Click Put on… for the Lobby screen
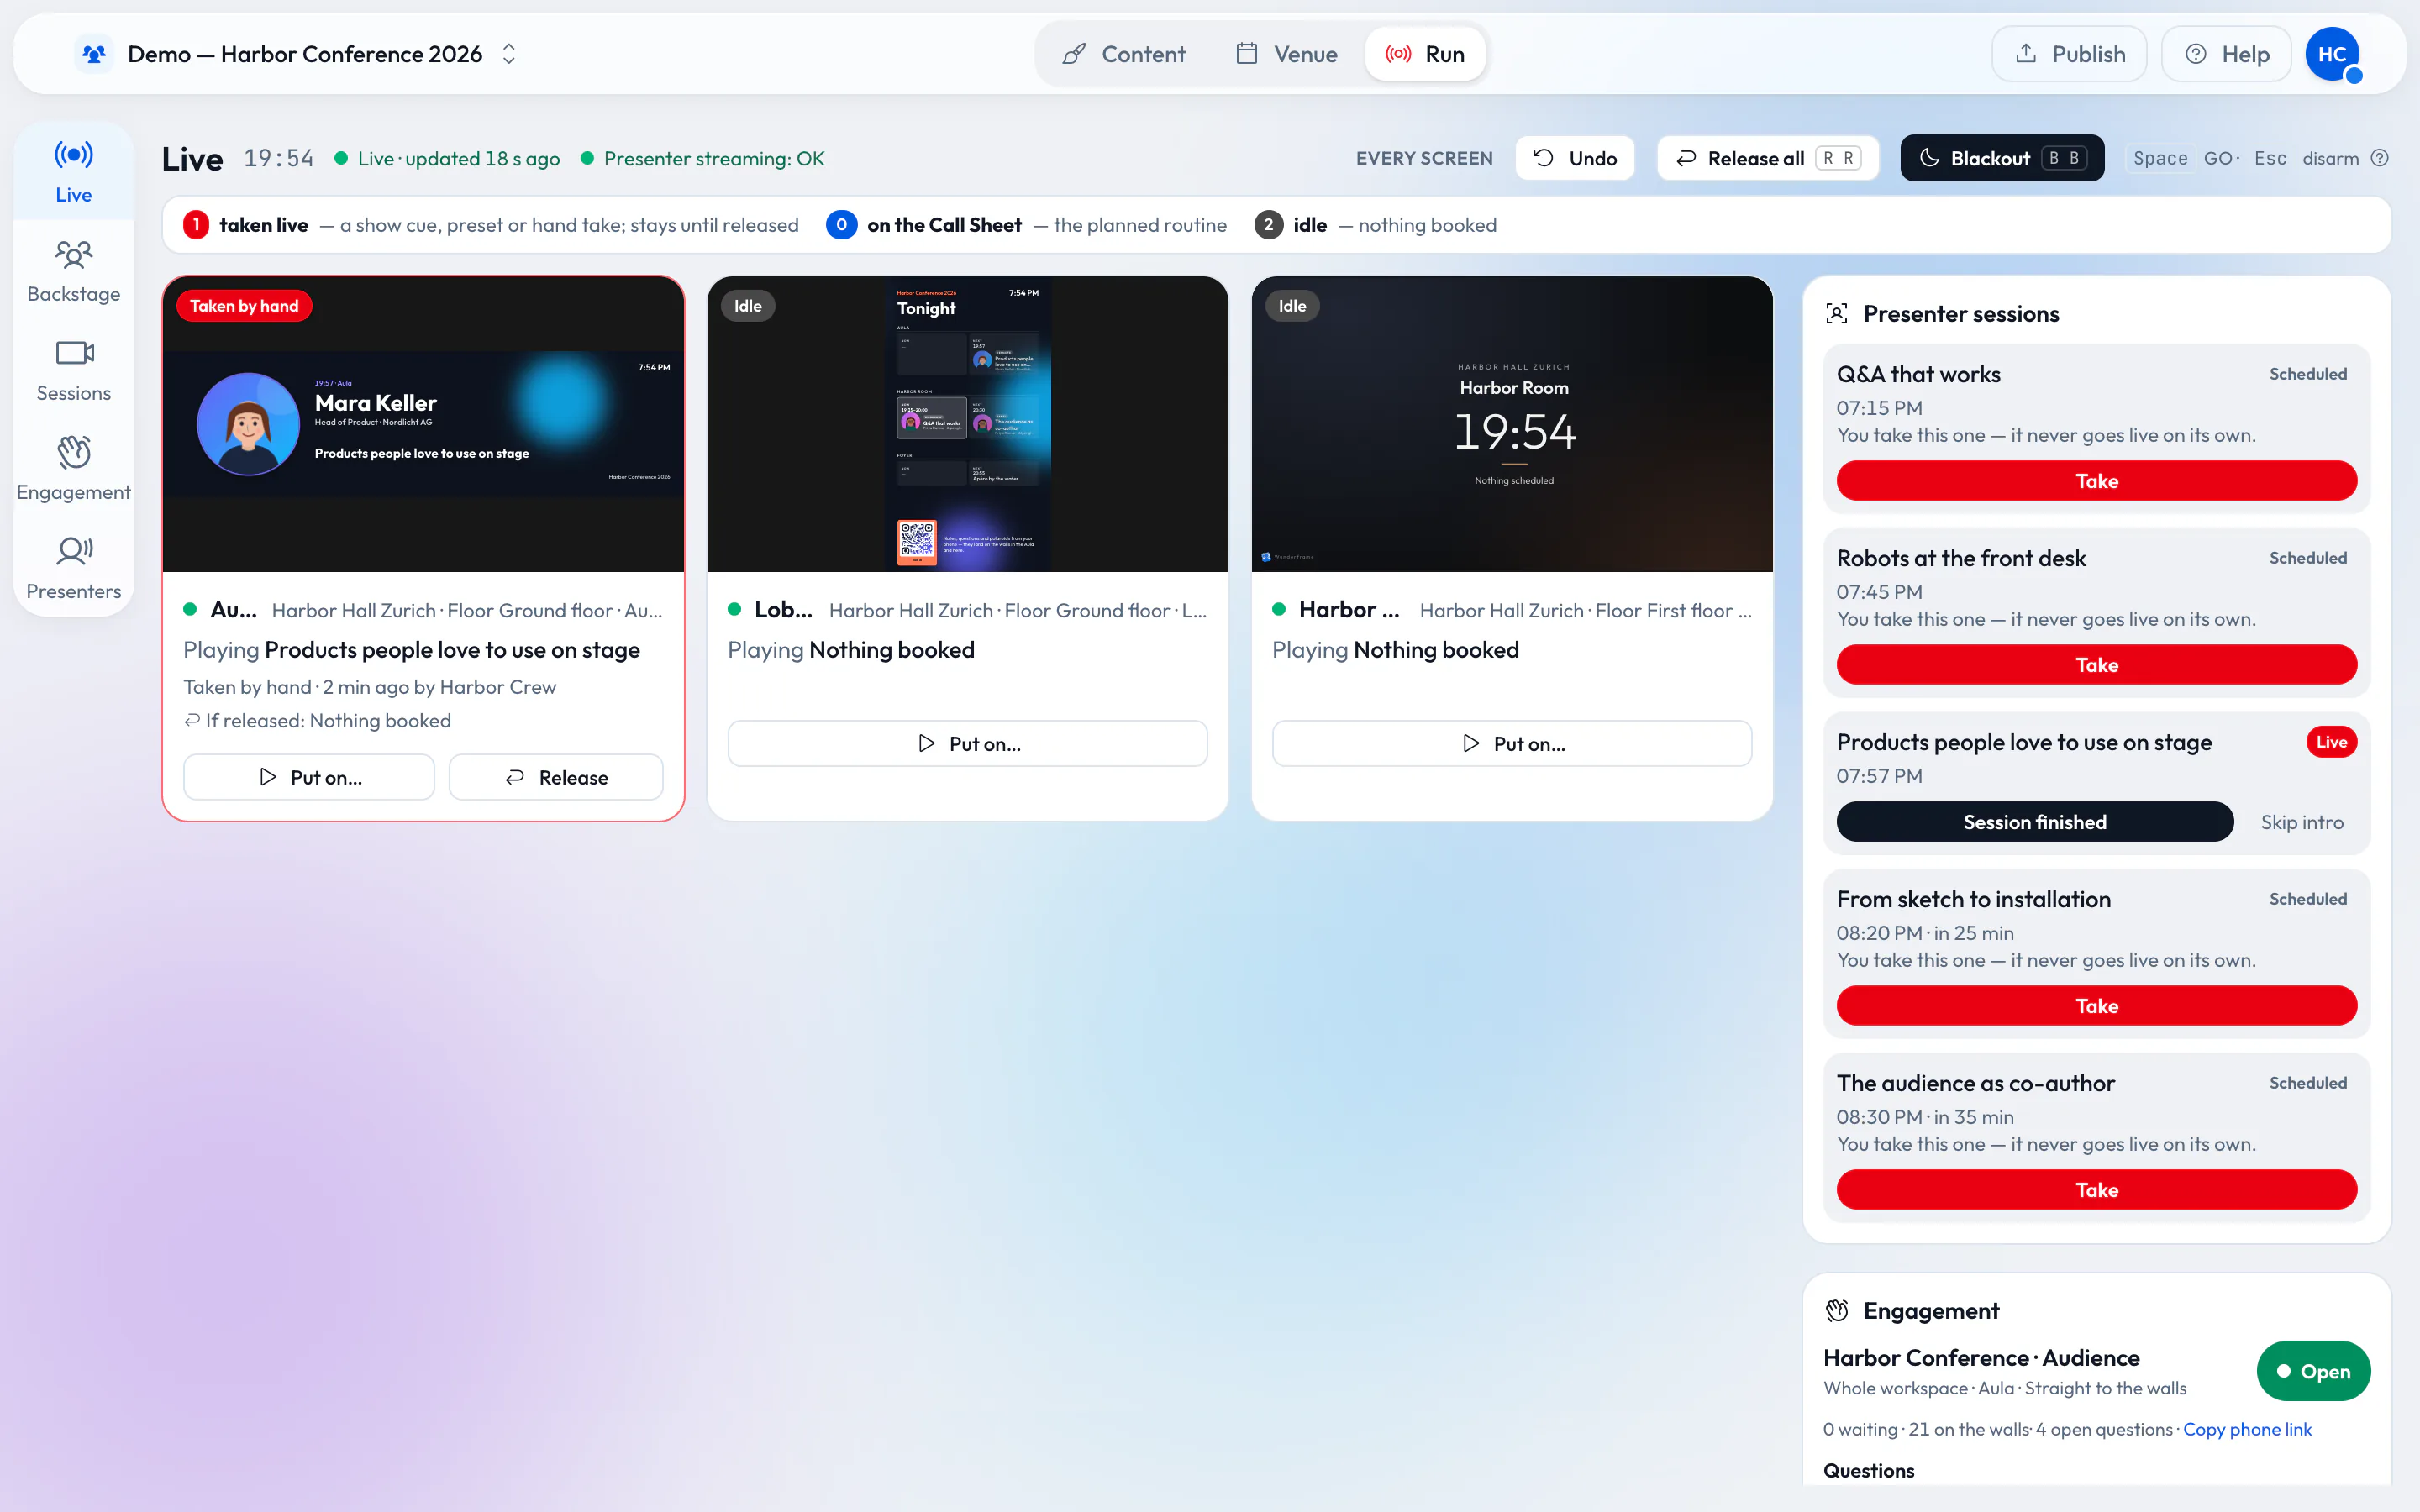 (967, 743)
